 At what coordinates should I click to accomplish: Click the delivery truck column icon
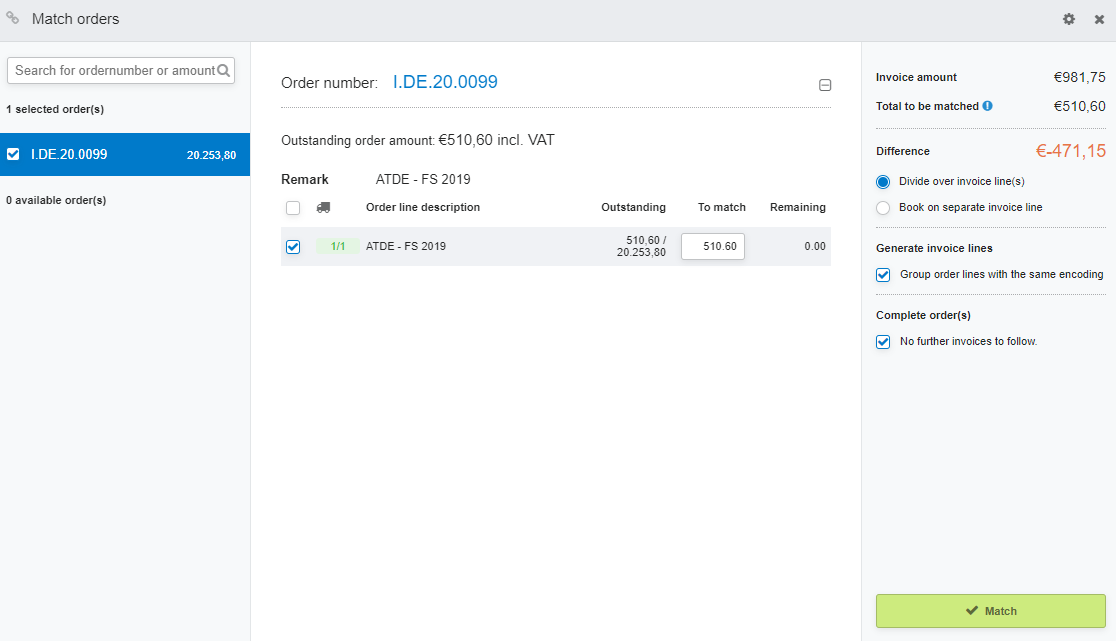pos(323,208)
